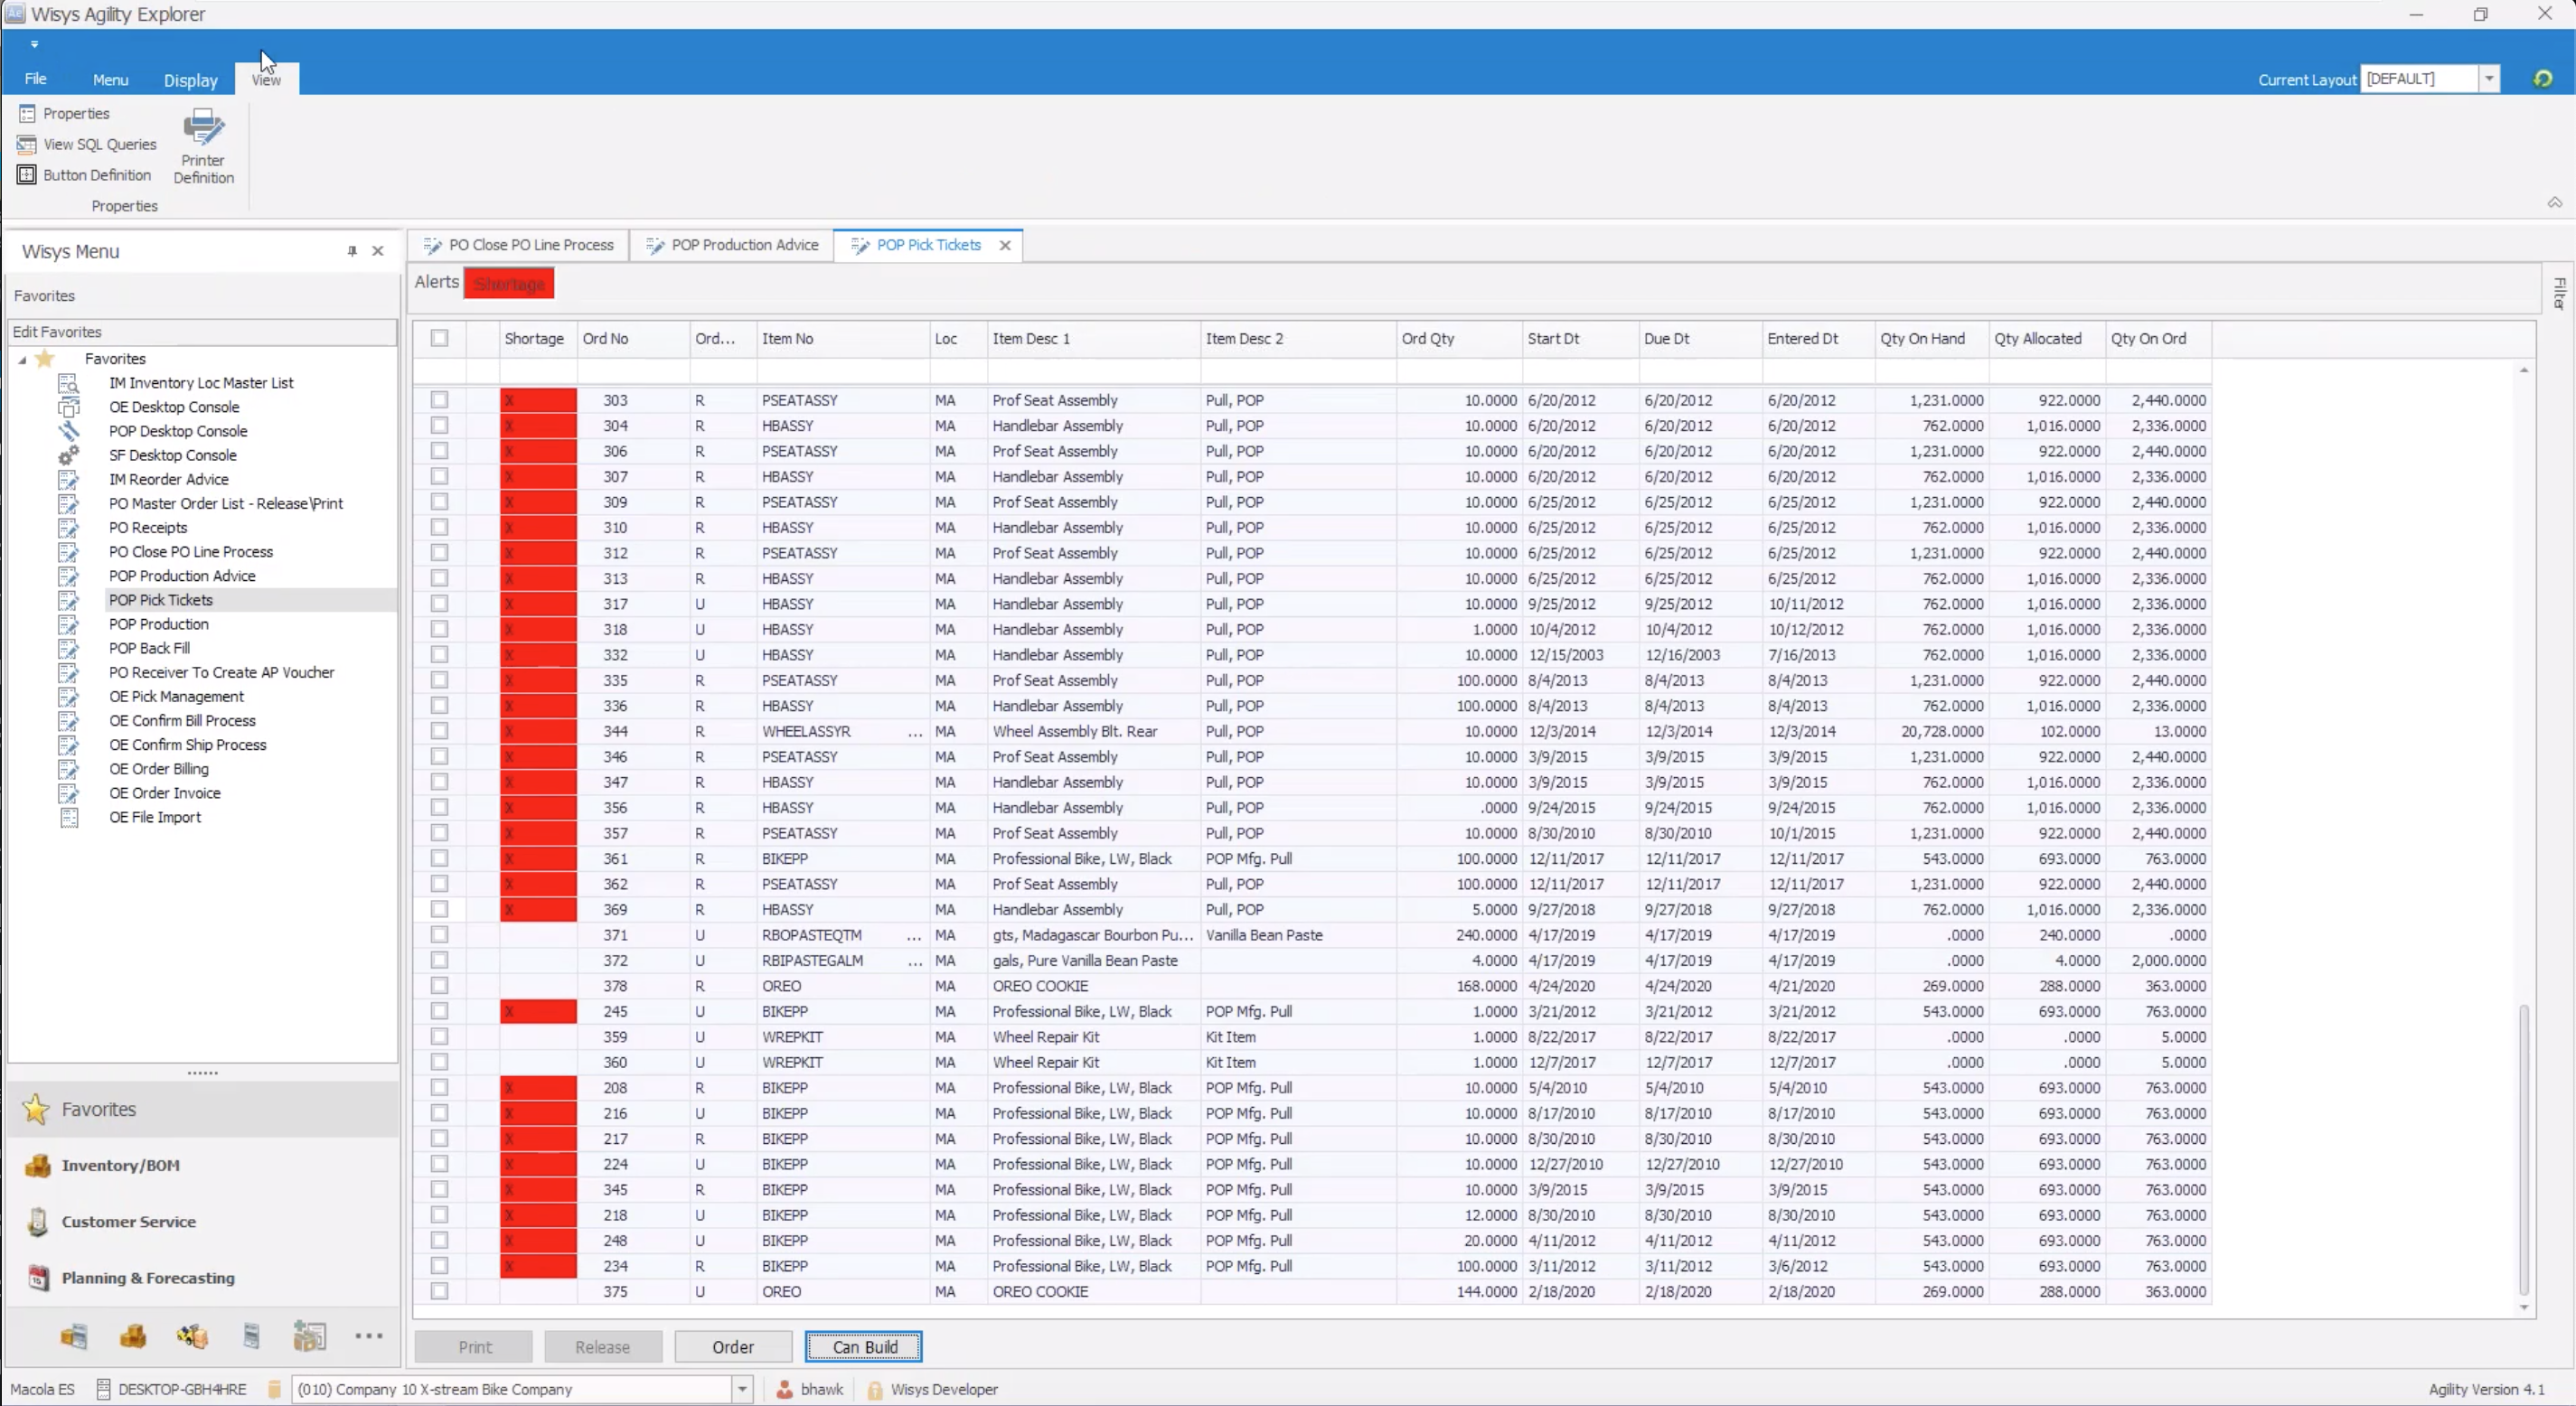Open Customer Service navigation group
This screenshot has width=2576, height=1406.
[x=128, y=1221]
